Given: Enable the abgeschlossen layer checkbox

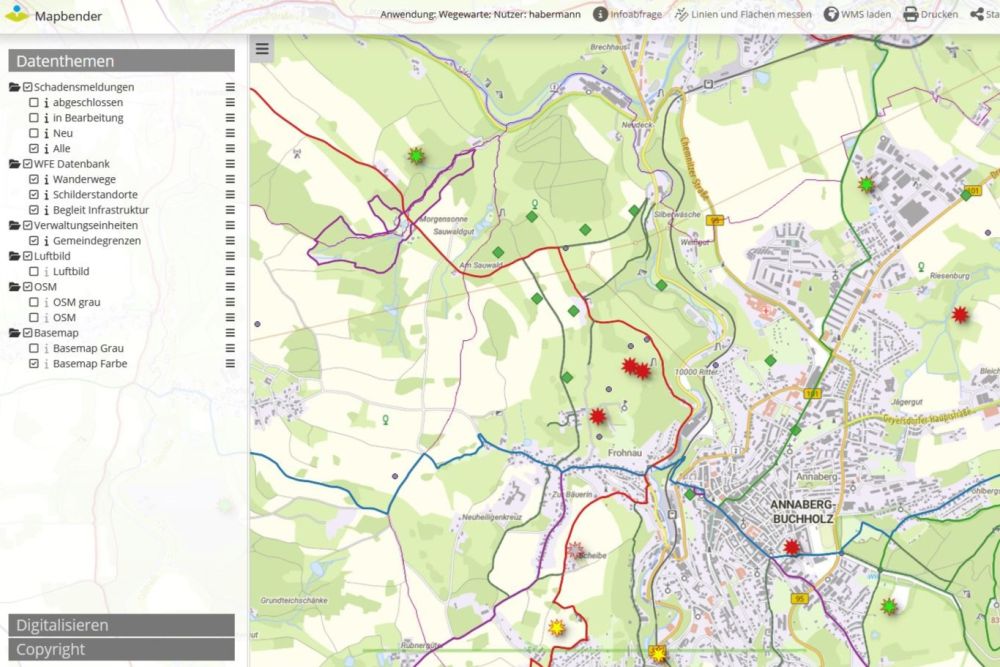Looking at the screenshot, I should pyautogui.click(x=34, y=102).
